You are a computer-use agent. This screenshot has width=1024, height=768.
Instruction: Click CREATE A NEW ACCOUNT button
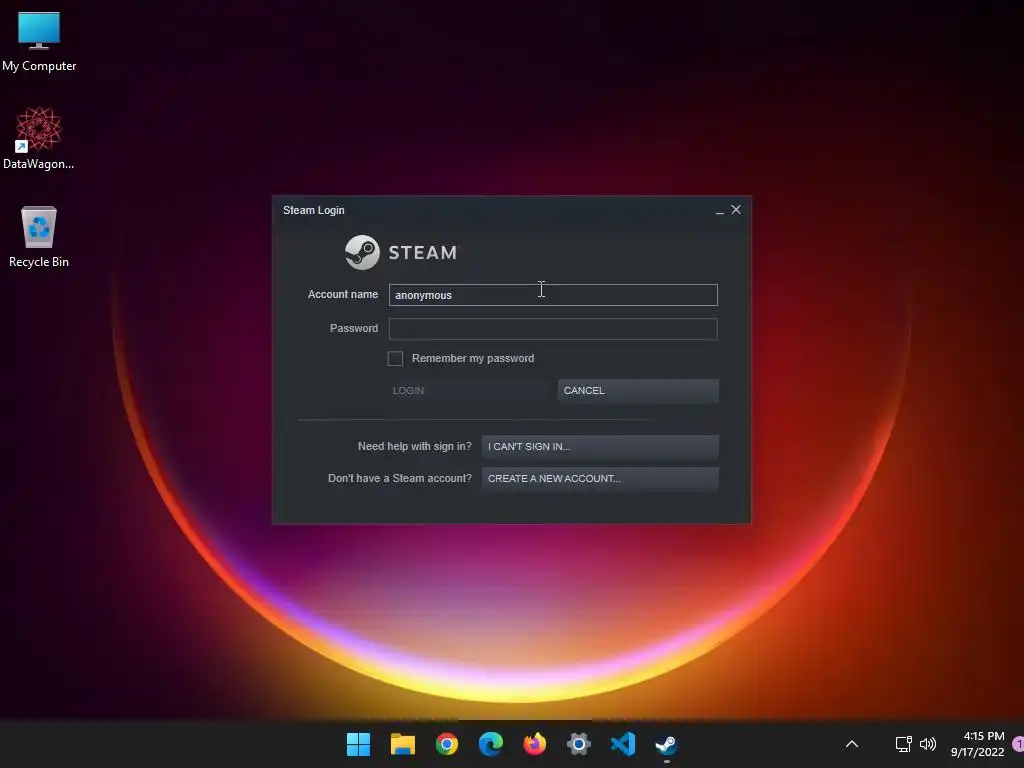tap(600, 479)
